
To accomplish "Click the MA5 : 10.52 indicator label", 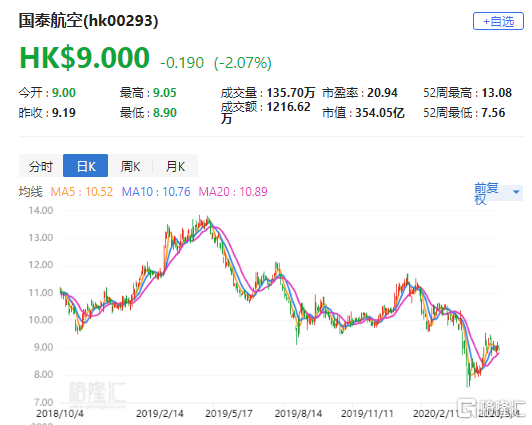I will click(81, 192).
